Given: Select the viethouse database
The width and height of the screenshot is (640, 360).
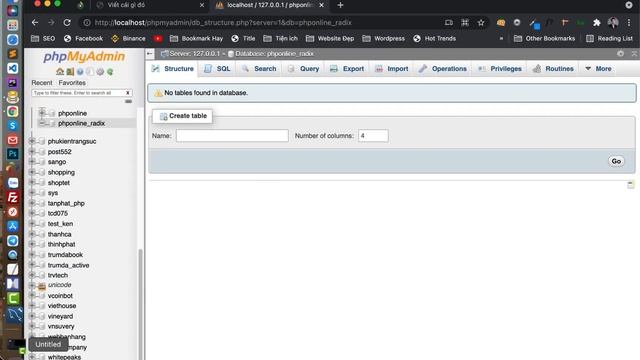Looking at the screenshot, I should (62, 306).
